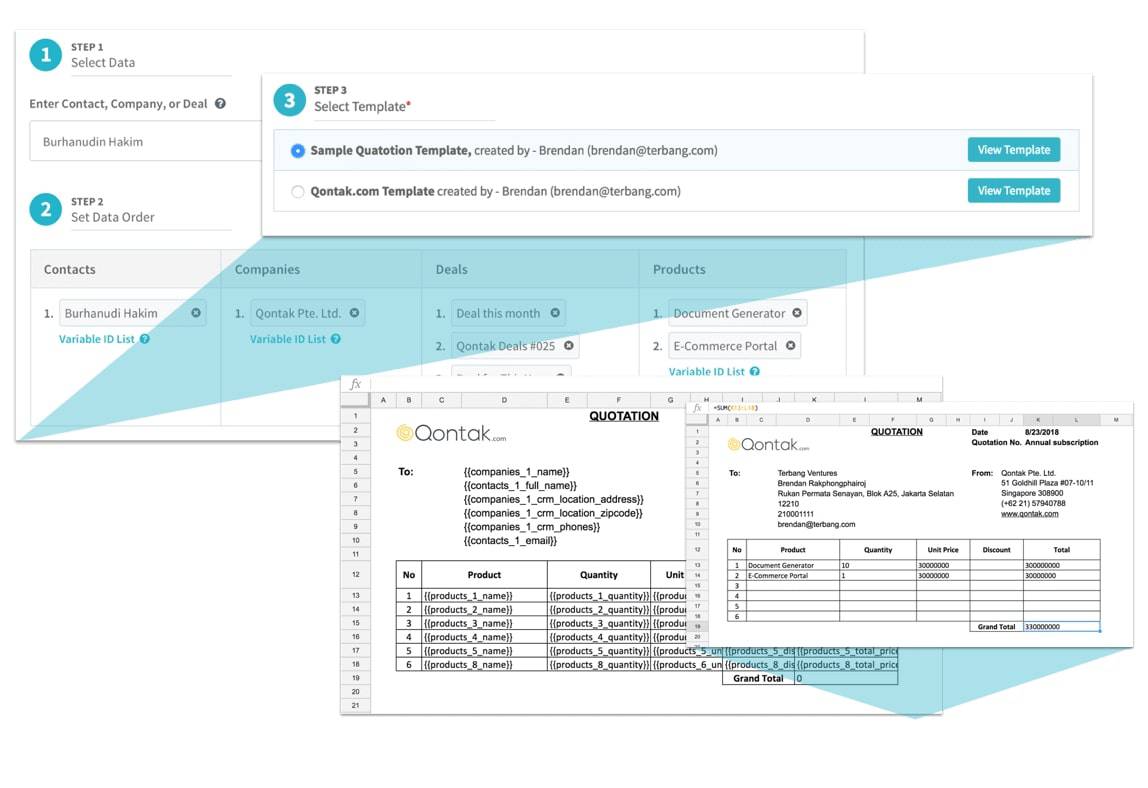The image size is (1148, 788).
Task: Click help icon next to Products Variable ID List
Action: (x=755, y=371)
